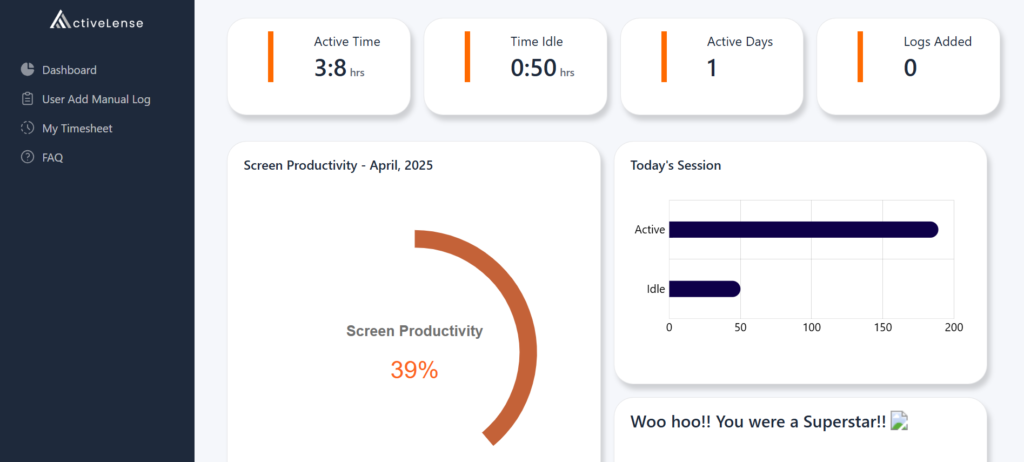Select the Active Days card
The width and height of the screenshot is (1024, 462).
pos(712,66)
